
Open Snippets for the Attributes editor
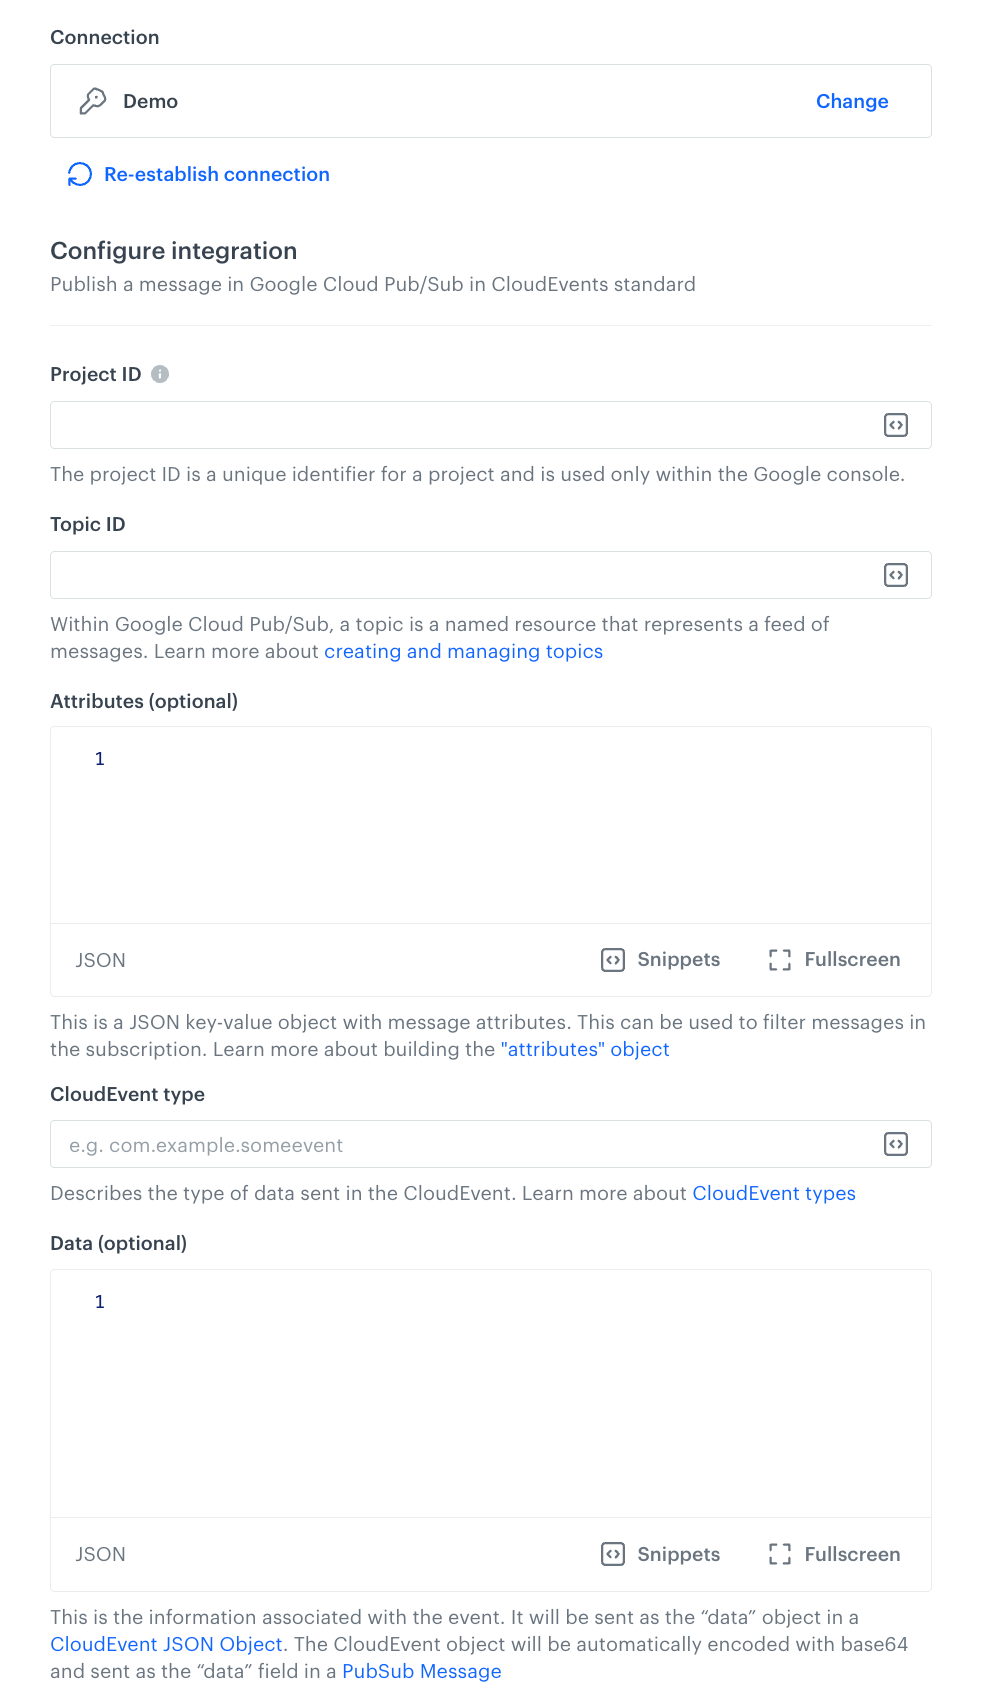[x=659, y=959]
